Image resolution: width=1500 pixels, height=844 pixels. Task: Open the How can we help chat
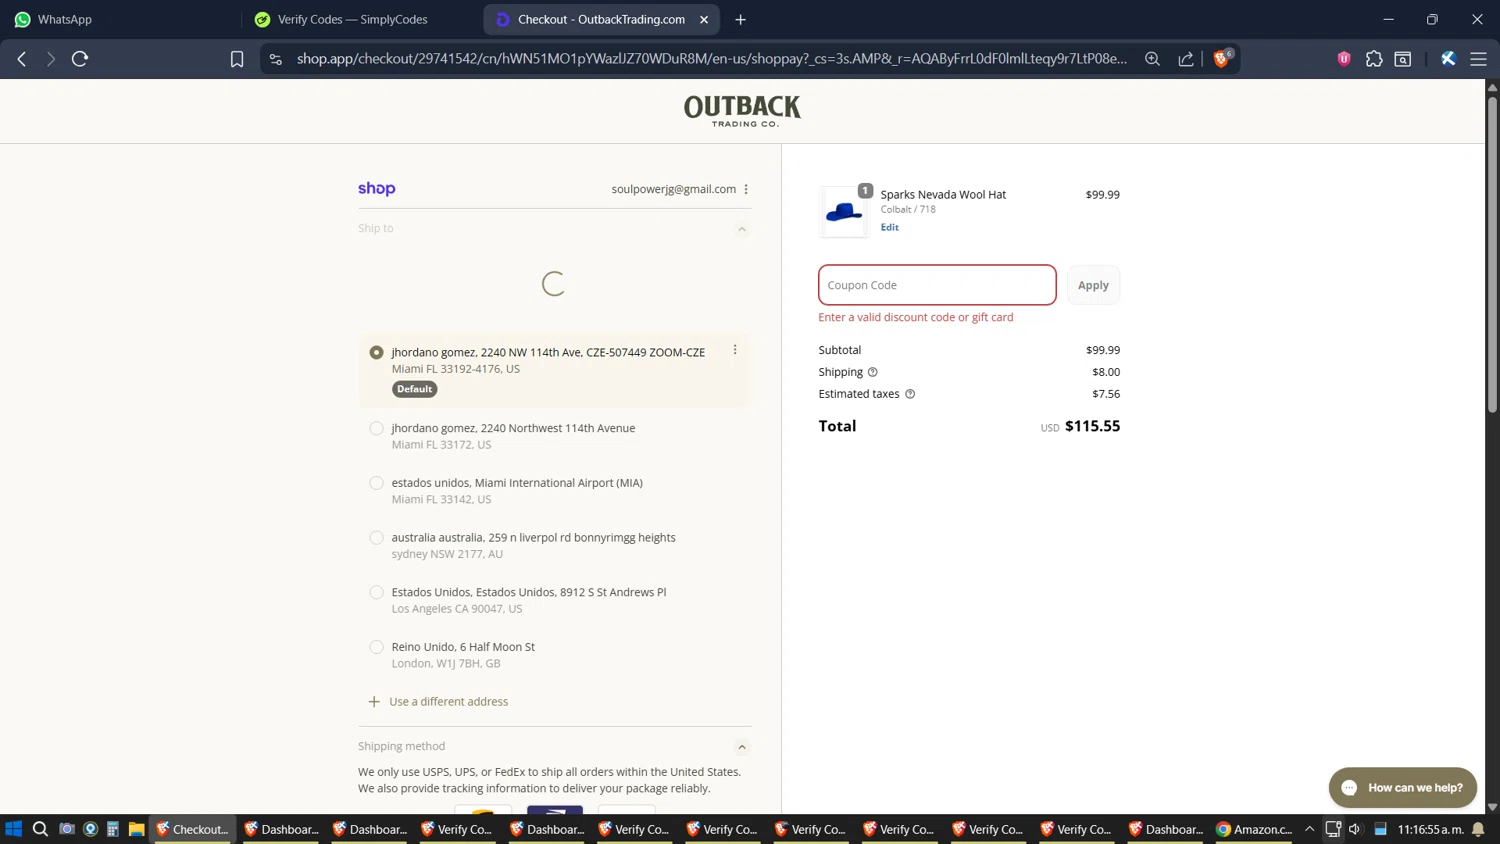1402,787
